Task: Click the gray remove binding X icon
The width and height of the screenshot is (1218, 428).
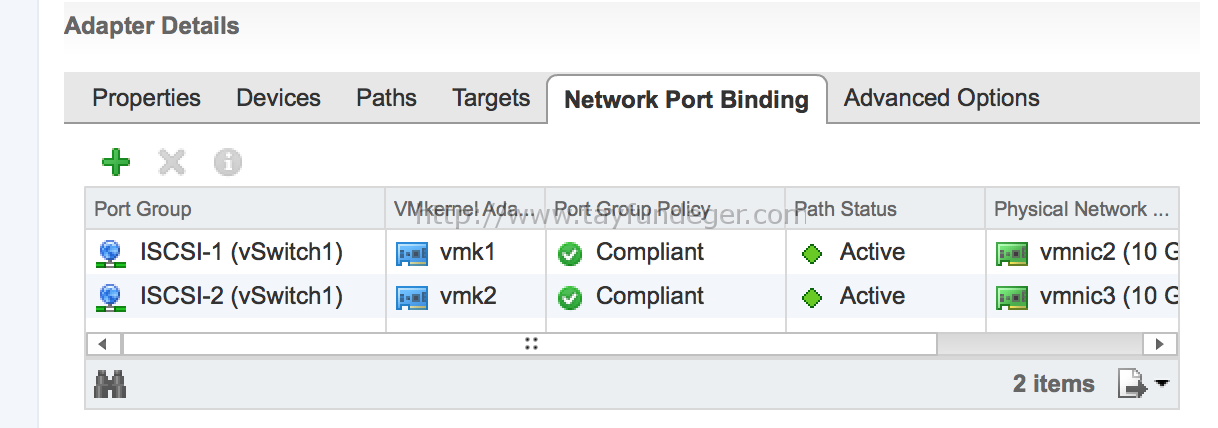Action: click(172, 162)
